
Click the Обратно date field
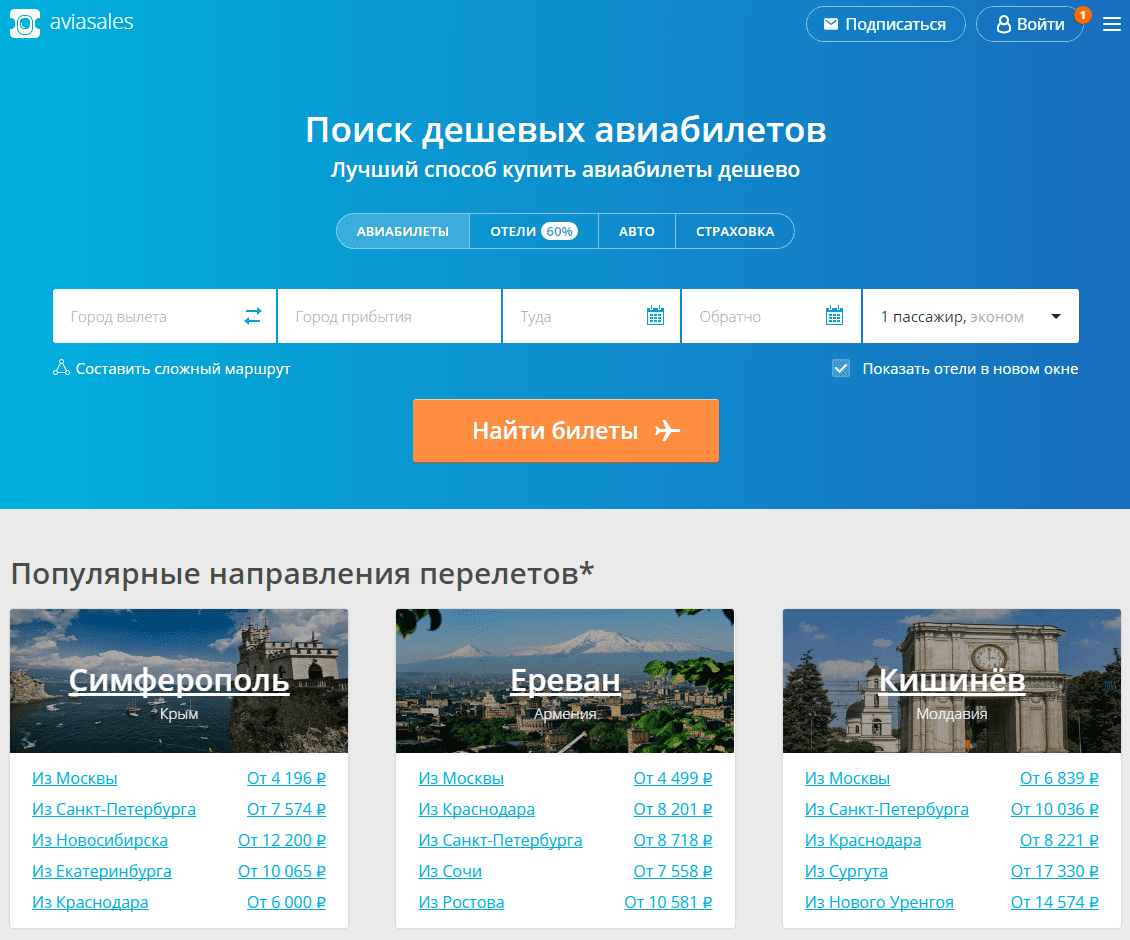(770, 316)
